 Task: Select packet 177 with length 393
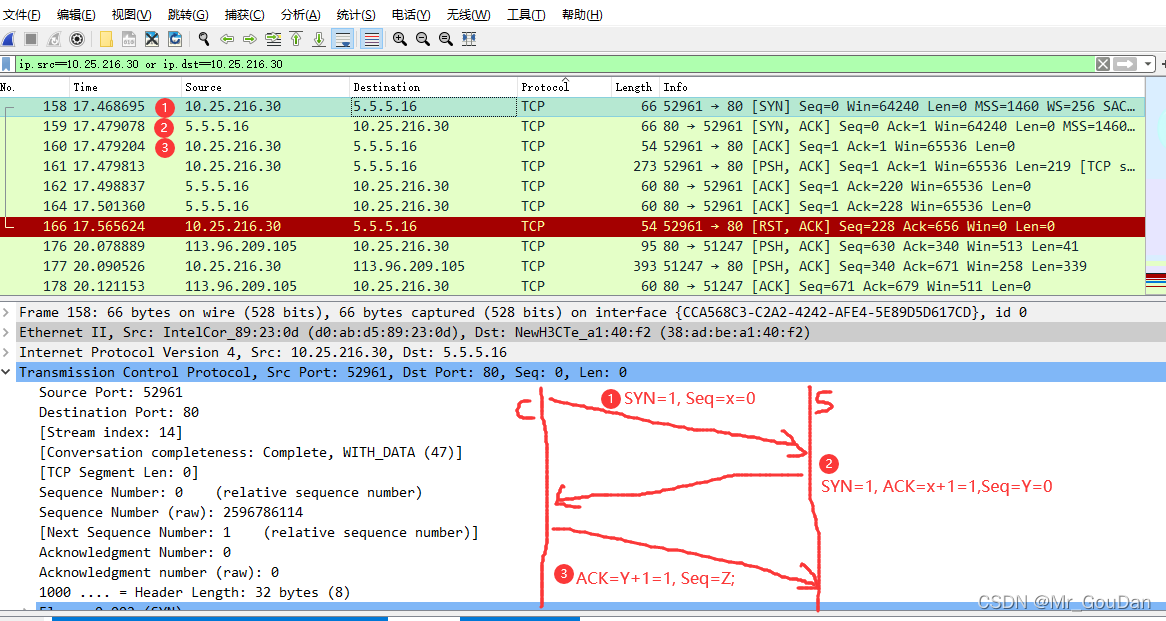point(573,266)
